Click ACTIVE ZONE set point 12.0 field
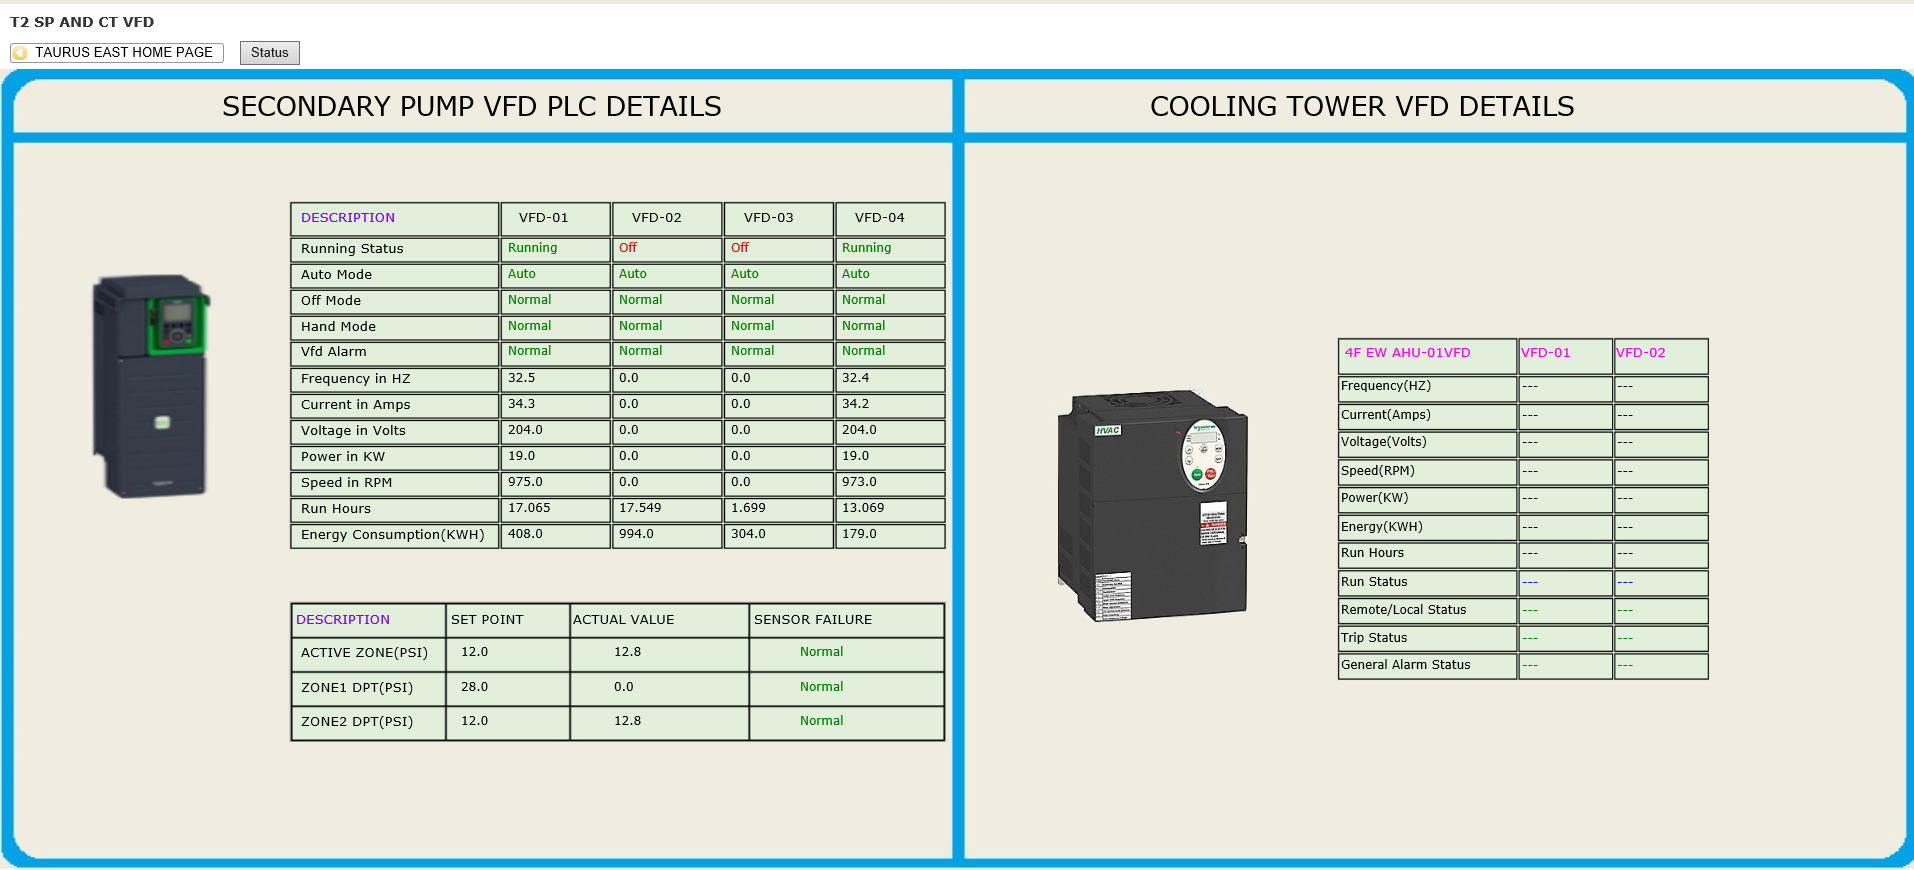This screenshot has height=870, width=1914. click(475, 652)
